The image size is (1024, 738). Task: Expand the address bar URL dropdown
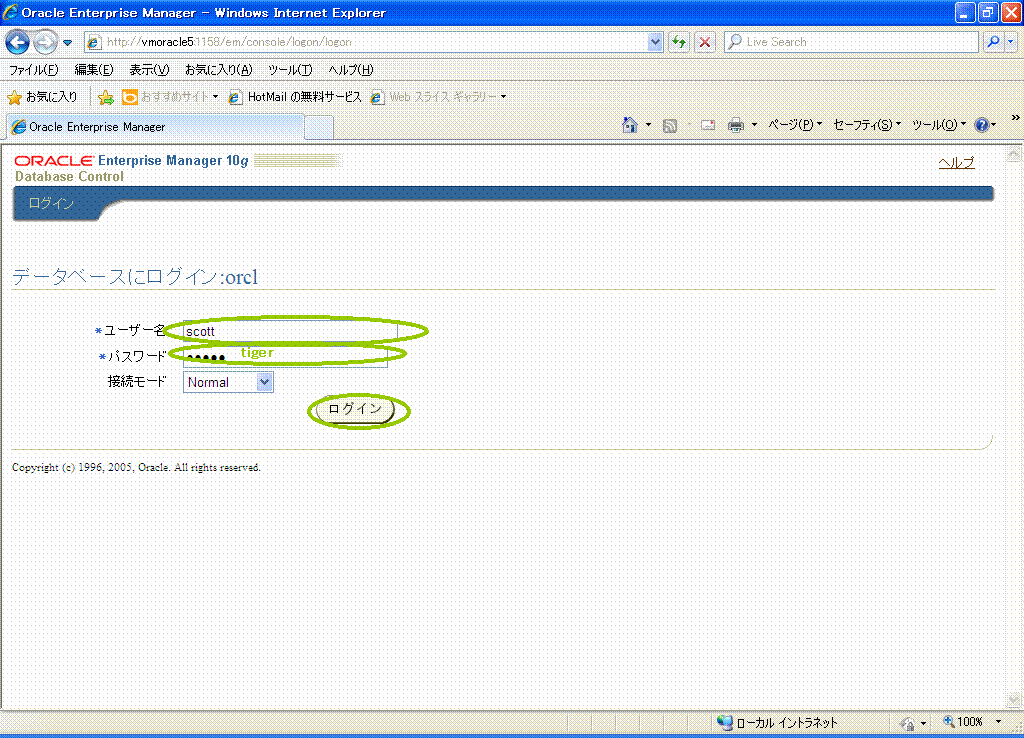coord(655,42)
